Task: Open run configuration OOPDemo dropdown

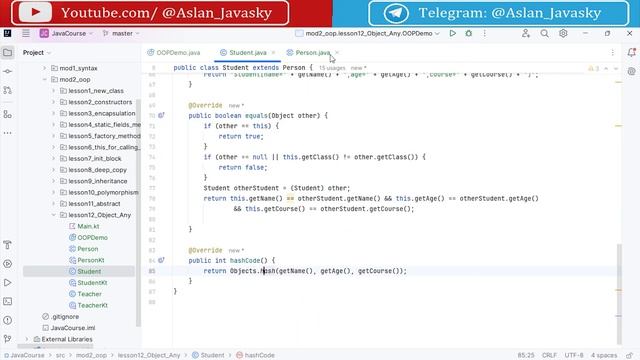Action: tap(367, 33)
